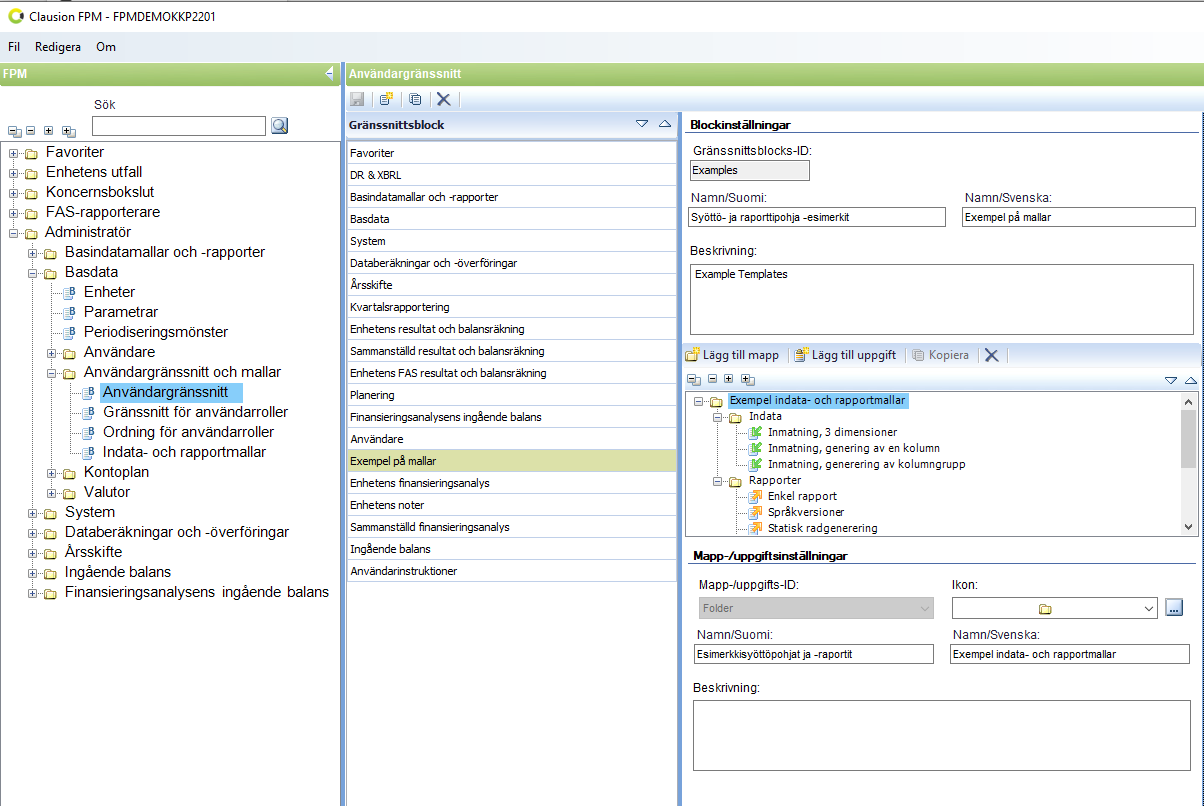The image size is (1204, 806).
Task: Click the search magnifier icon beside Sök field
Action: (280, 125)
